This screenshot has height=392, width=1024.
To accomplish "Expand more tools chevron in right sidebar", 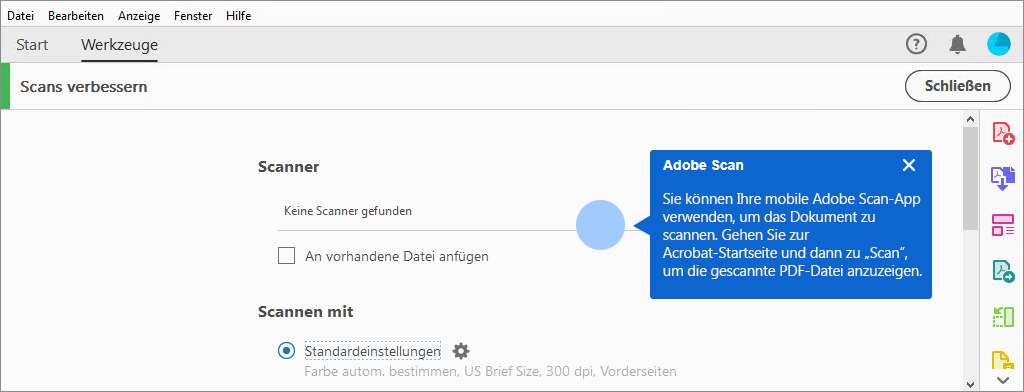I will pyautogui.click(x=1003, y=380).
